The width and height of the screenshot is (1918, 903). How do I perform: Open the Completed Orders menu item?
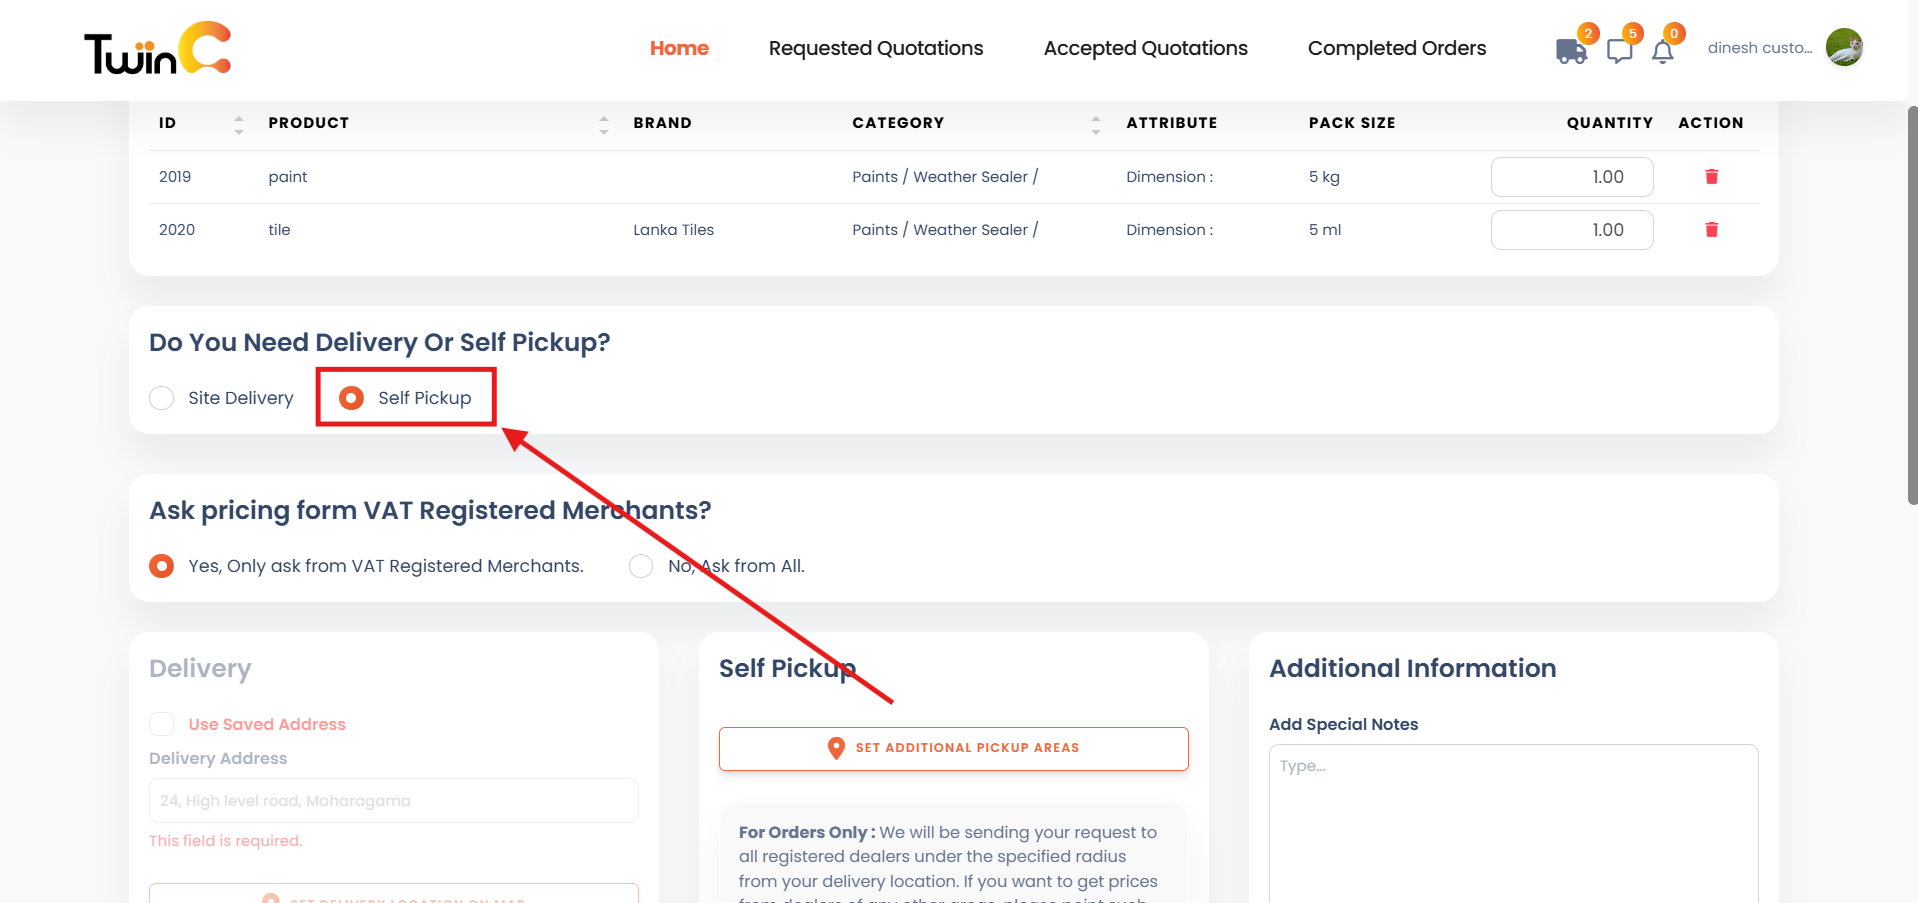point(1396,48)
